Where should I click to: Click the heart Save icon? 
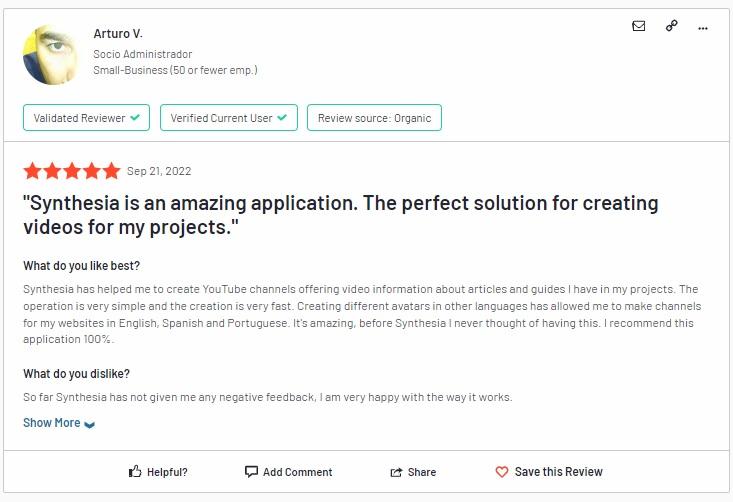tap(502, 472)
